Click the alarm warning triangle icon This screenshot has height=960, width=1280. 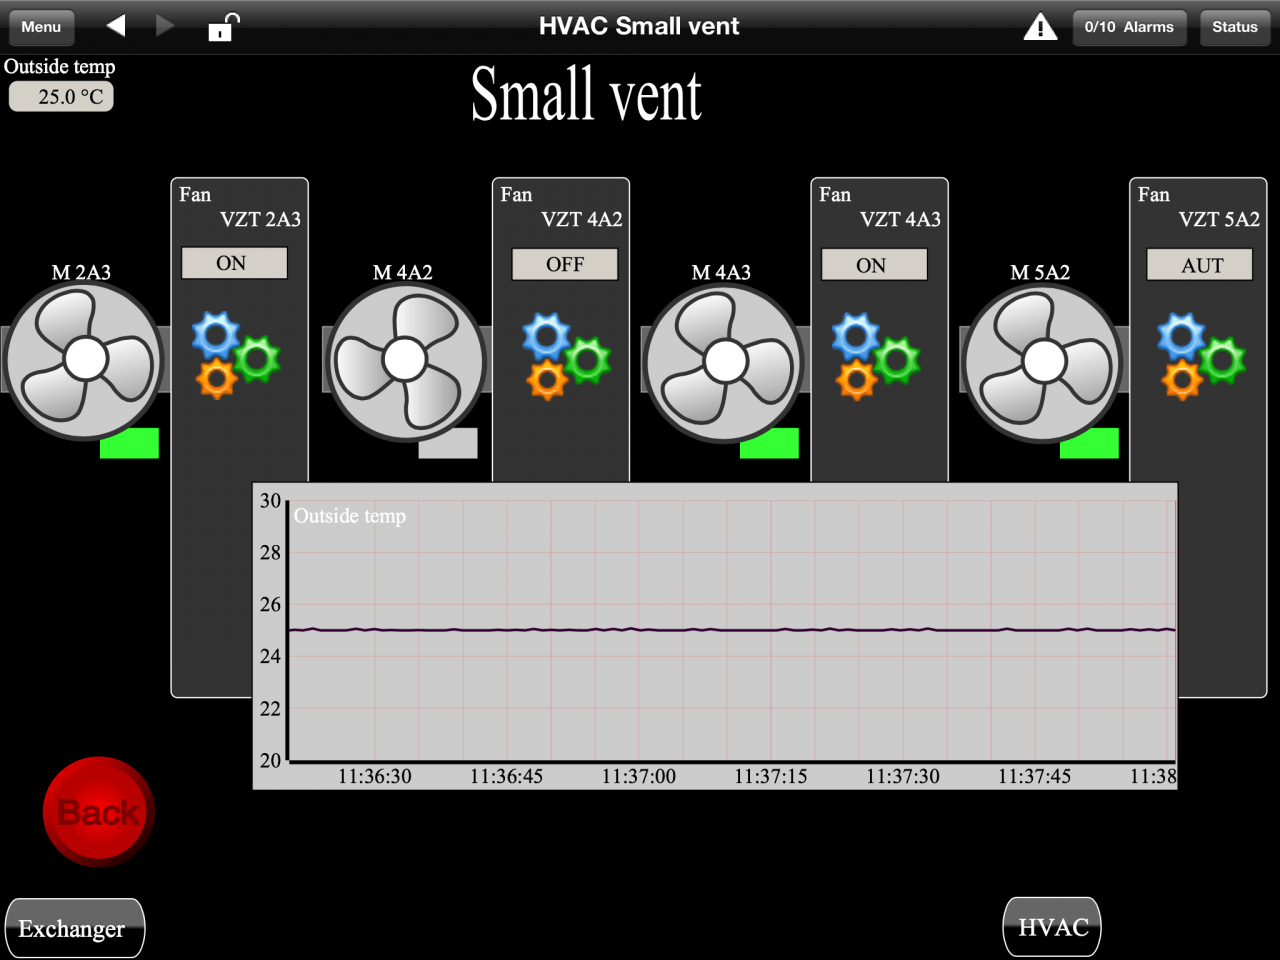pyautogui.click(x=1040, y=27)
